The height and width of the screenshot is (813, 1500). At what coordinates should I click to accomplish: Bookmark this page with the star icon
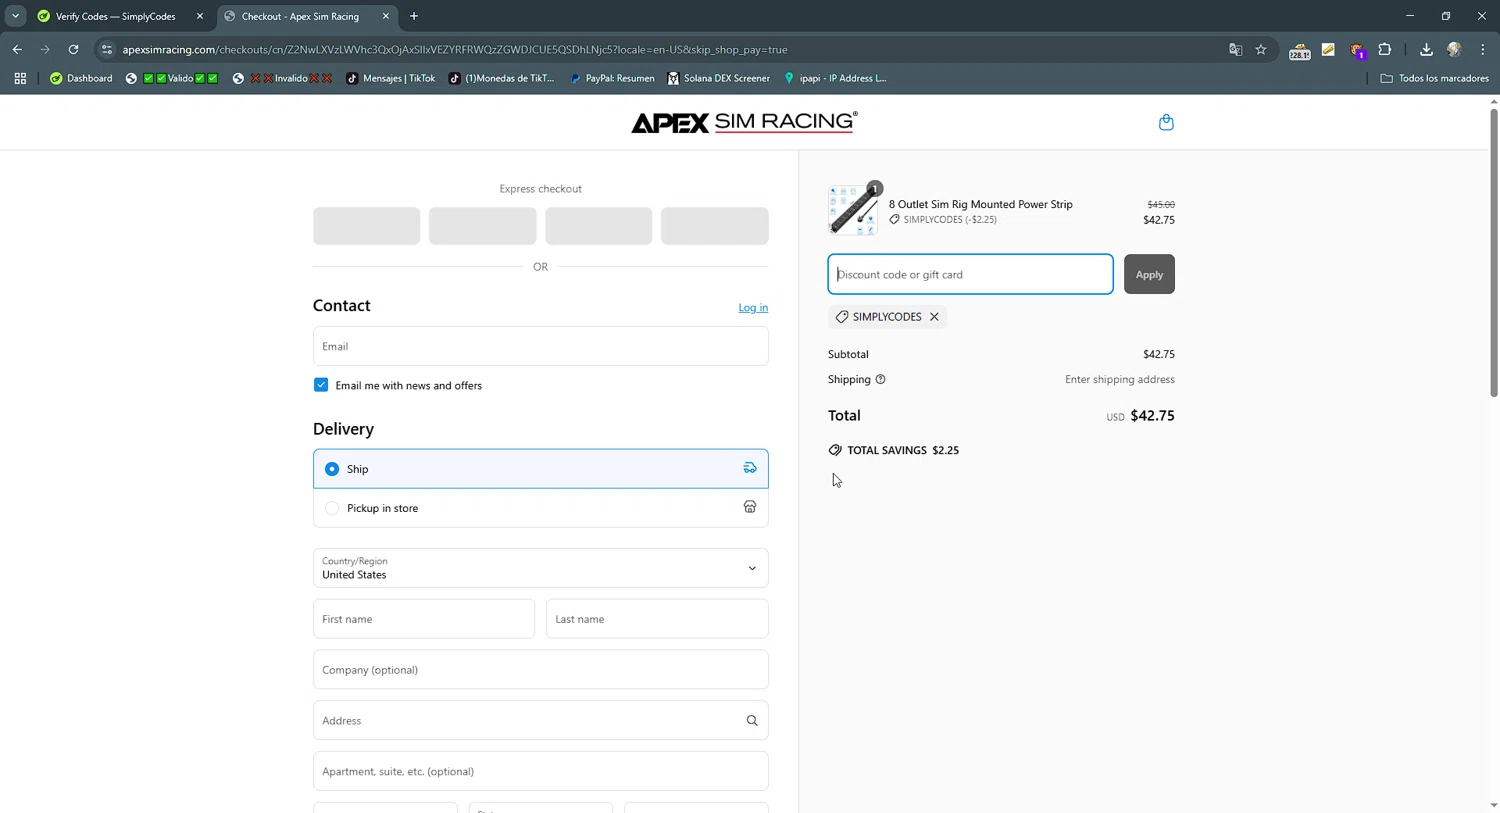click(x=1261, y=49)
